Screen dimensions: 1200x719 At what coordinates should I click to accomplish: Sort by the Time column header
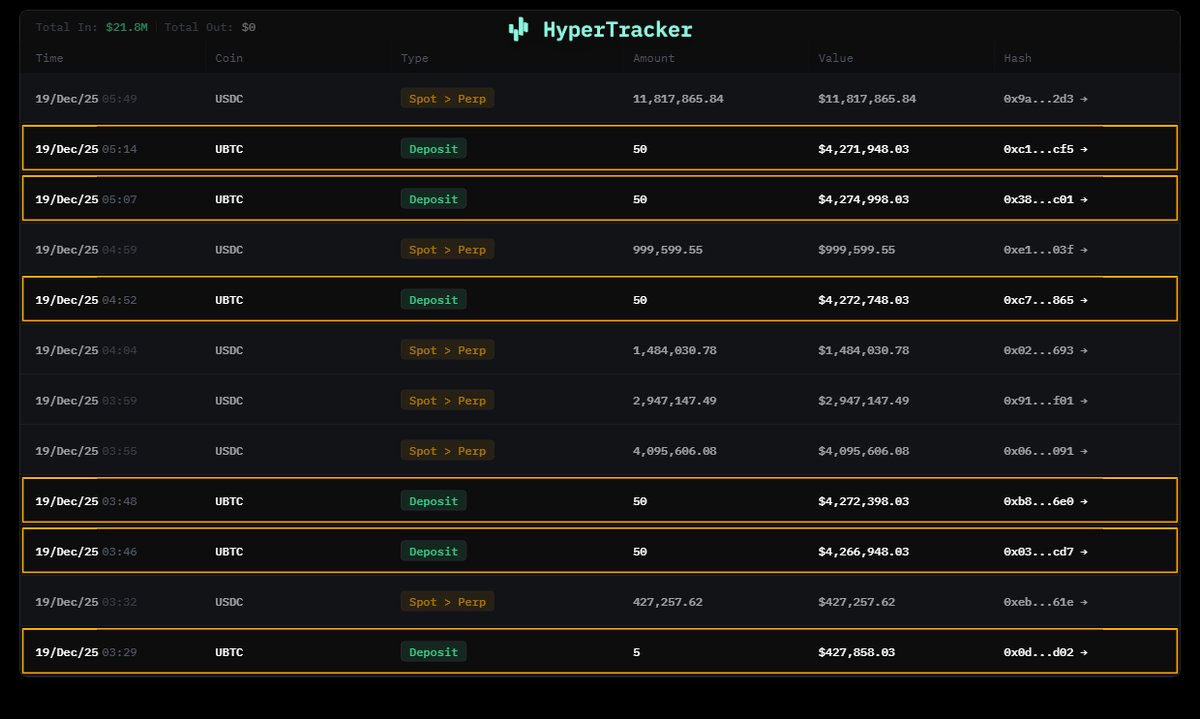[49, 58]
